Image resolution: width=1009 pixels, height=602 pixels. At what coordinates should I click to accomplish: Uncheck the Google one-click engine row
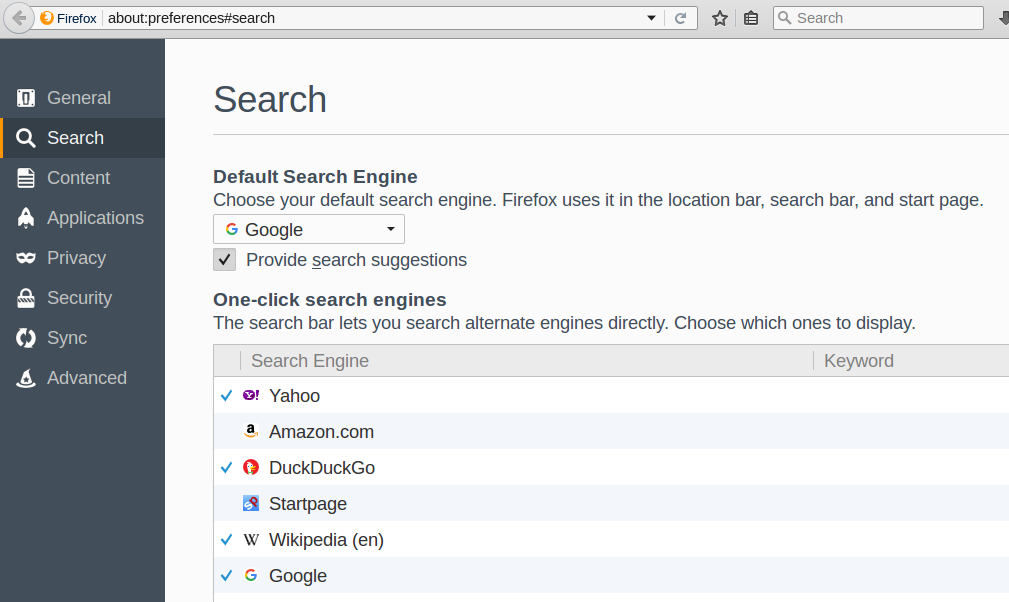227,576
